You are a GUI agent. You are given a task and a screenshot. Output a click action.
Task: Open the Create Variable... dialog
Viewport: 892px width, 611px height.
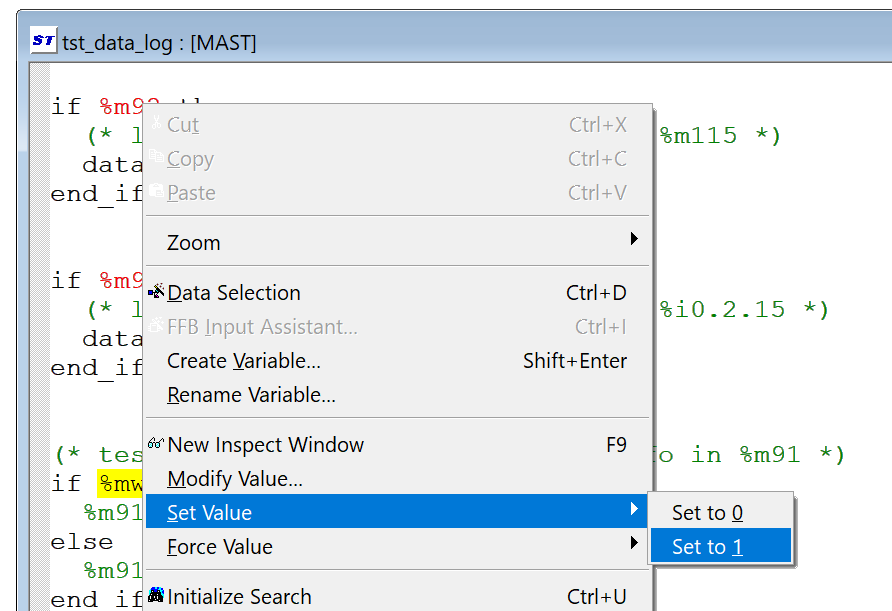[244, 361]
